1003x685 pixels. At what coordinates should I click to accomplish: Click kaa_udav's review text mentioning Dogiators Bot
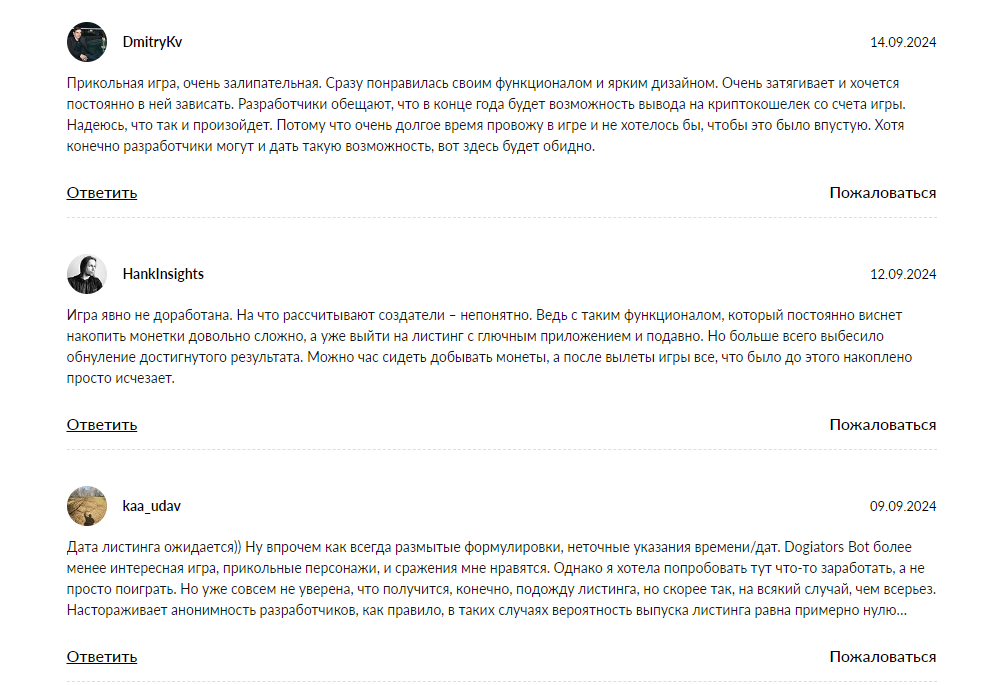pos(501,579)
